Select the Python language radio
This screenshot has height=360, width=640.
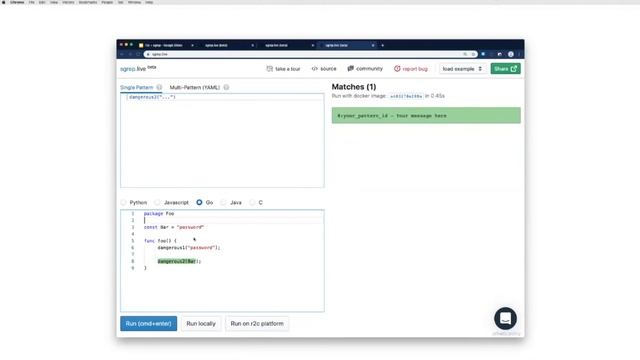123,202
